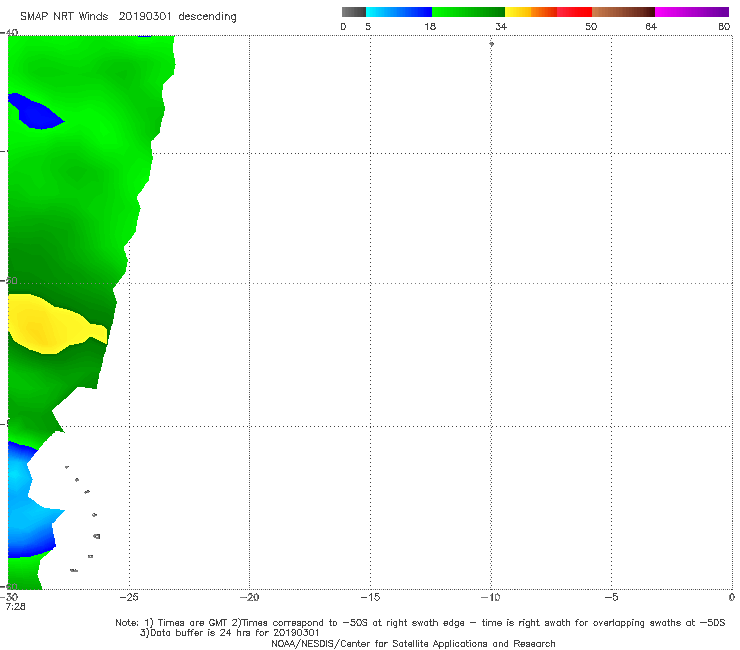Image resolution: width=740 pixels, height=650 pixels.
Task: Select the gray segment of the color bar
Action: pos(354,12)
